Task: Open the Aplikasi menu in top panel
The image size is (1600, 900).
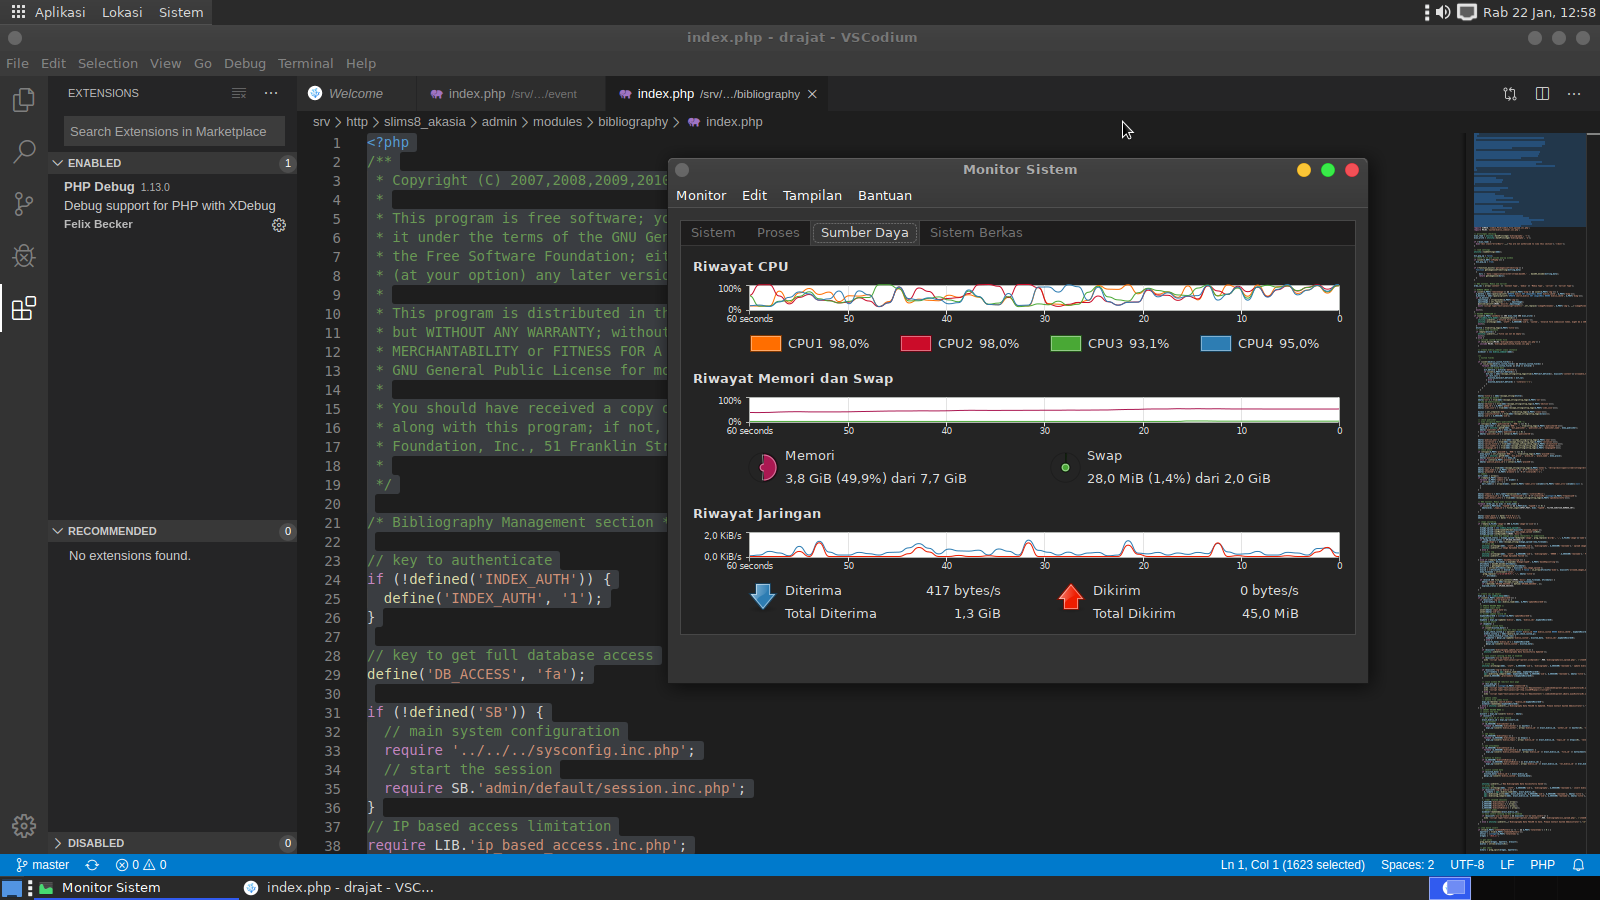Action: 60,12
